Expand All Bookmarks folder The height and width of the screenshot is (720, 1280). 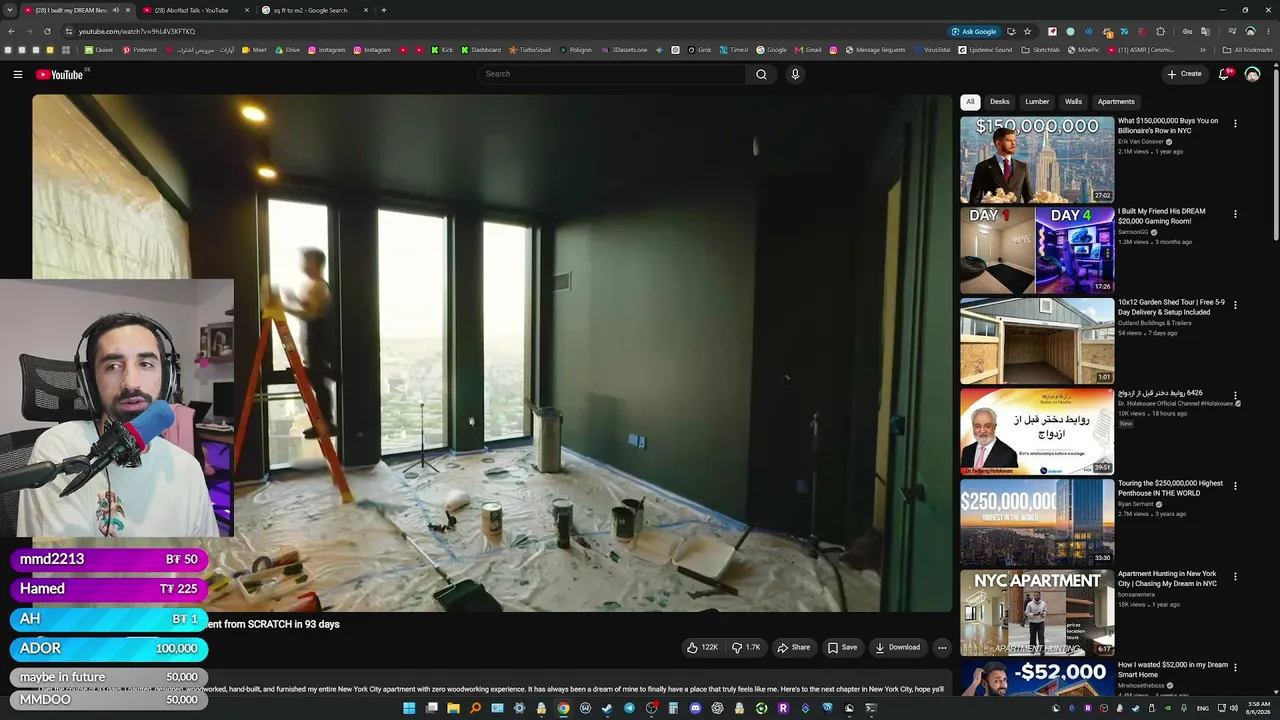[x=1247, y=50]
